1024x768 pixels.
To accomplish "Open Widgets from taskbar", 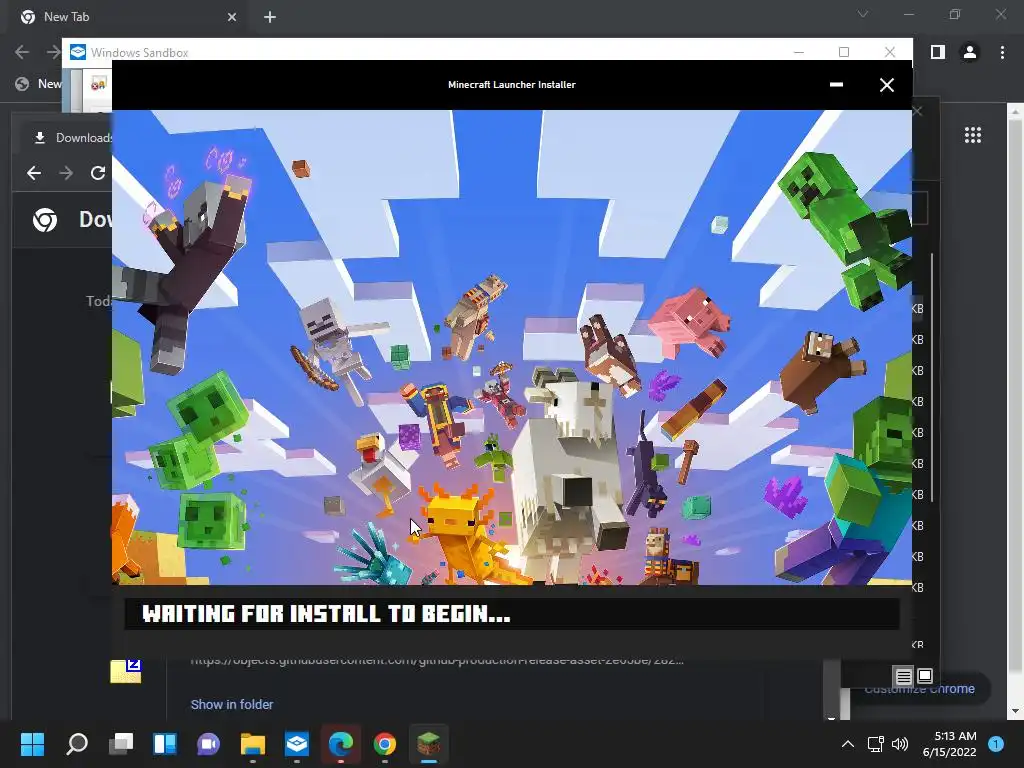I will 165,743.
